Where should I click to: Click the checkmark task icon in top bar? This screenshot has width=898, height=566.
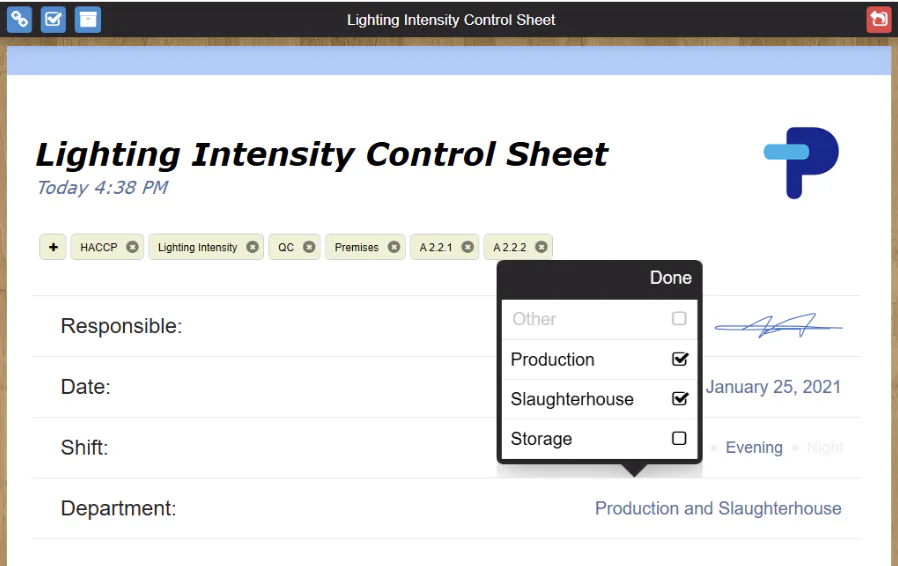click(x=53, y=19)
